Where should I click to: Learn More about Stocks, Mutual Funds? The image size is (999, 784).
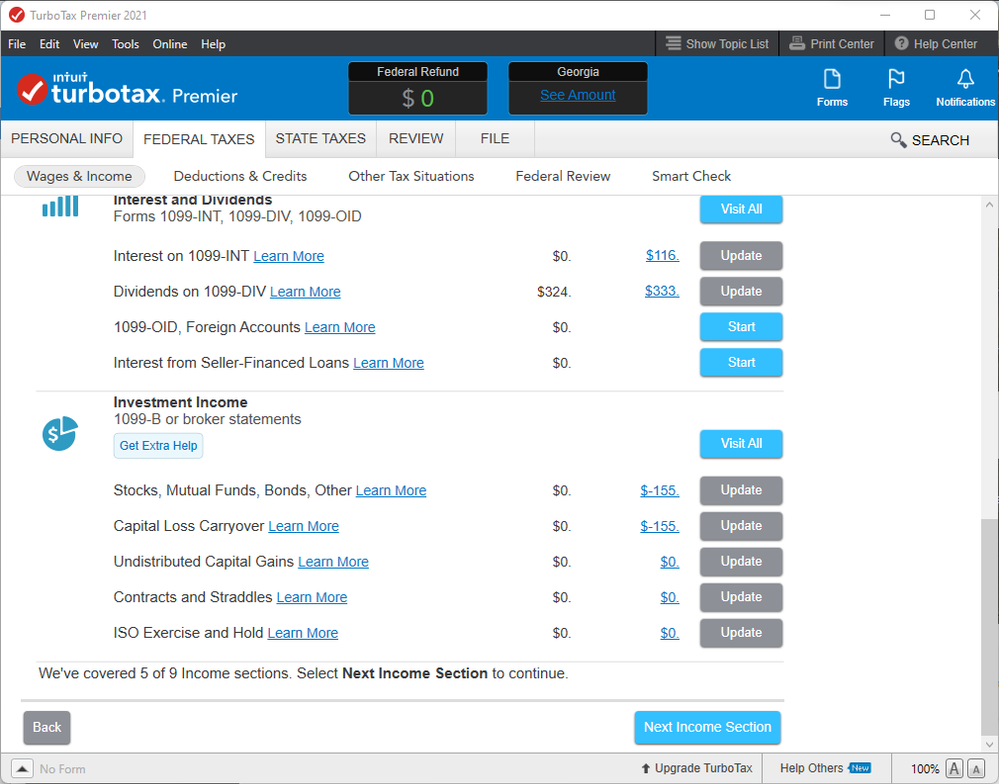pos(391,490)
